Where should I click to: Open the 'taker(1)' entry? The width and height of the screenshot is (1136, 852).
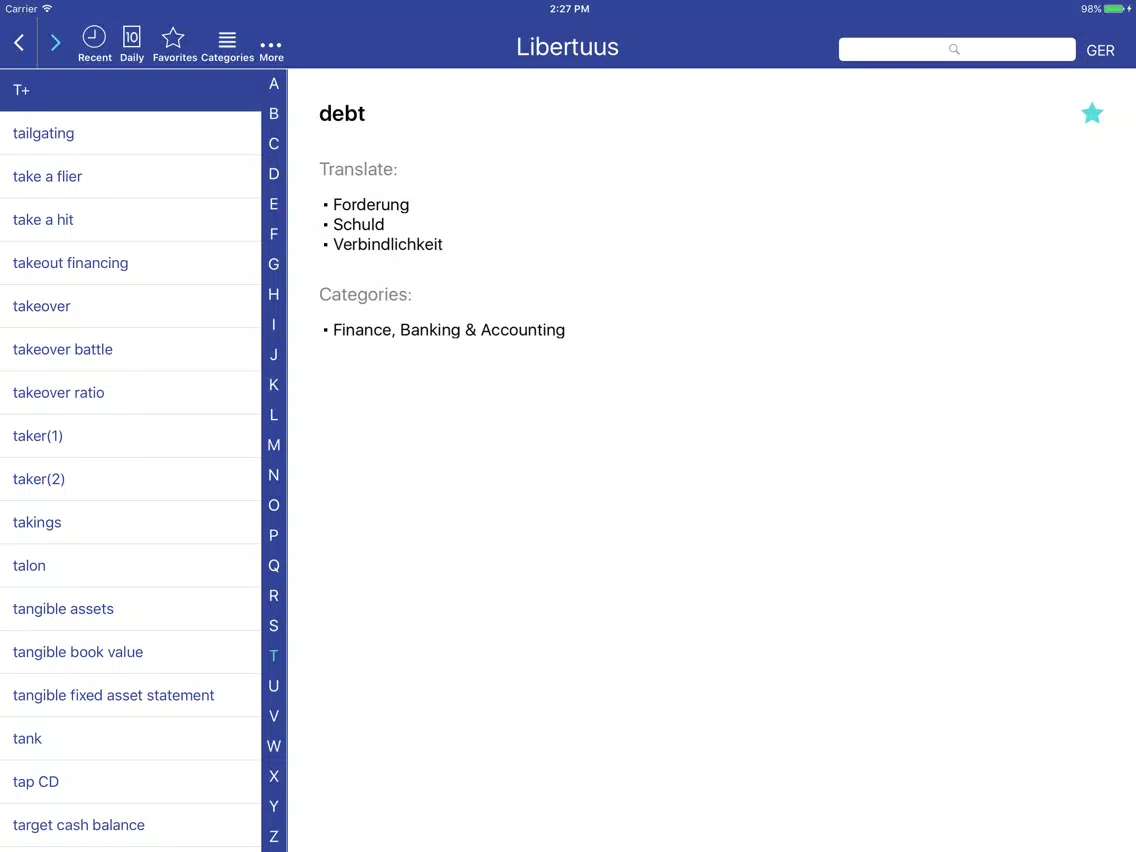click(130, 436)
